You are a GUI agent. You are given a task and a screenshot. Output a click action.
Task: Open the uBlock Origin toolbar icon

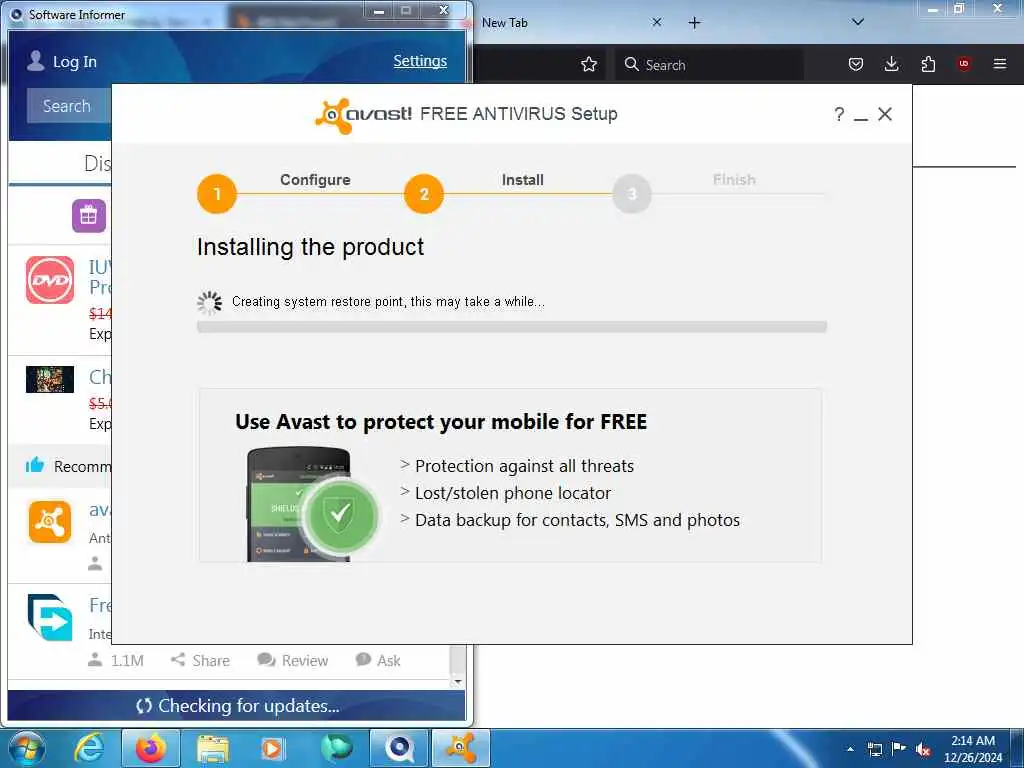click(964, 64)
